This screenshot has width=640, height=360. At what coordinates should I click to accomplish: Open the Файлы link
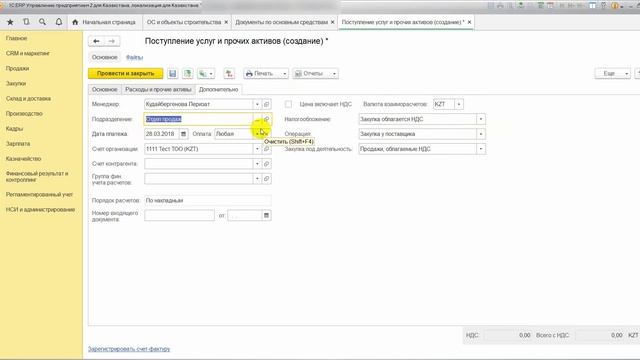(134, 58)
